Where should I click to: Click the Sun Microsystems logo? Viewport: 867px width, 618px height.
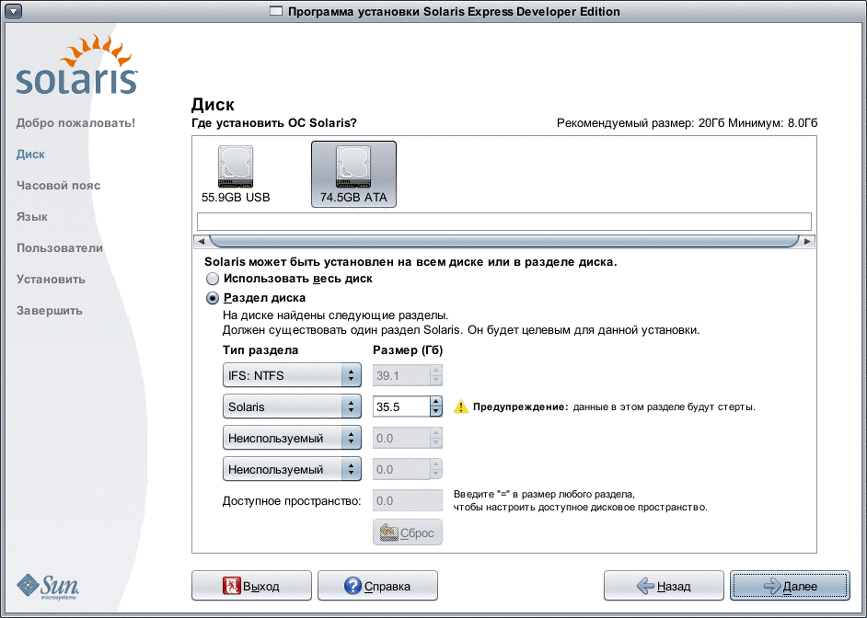point(48,586)
